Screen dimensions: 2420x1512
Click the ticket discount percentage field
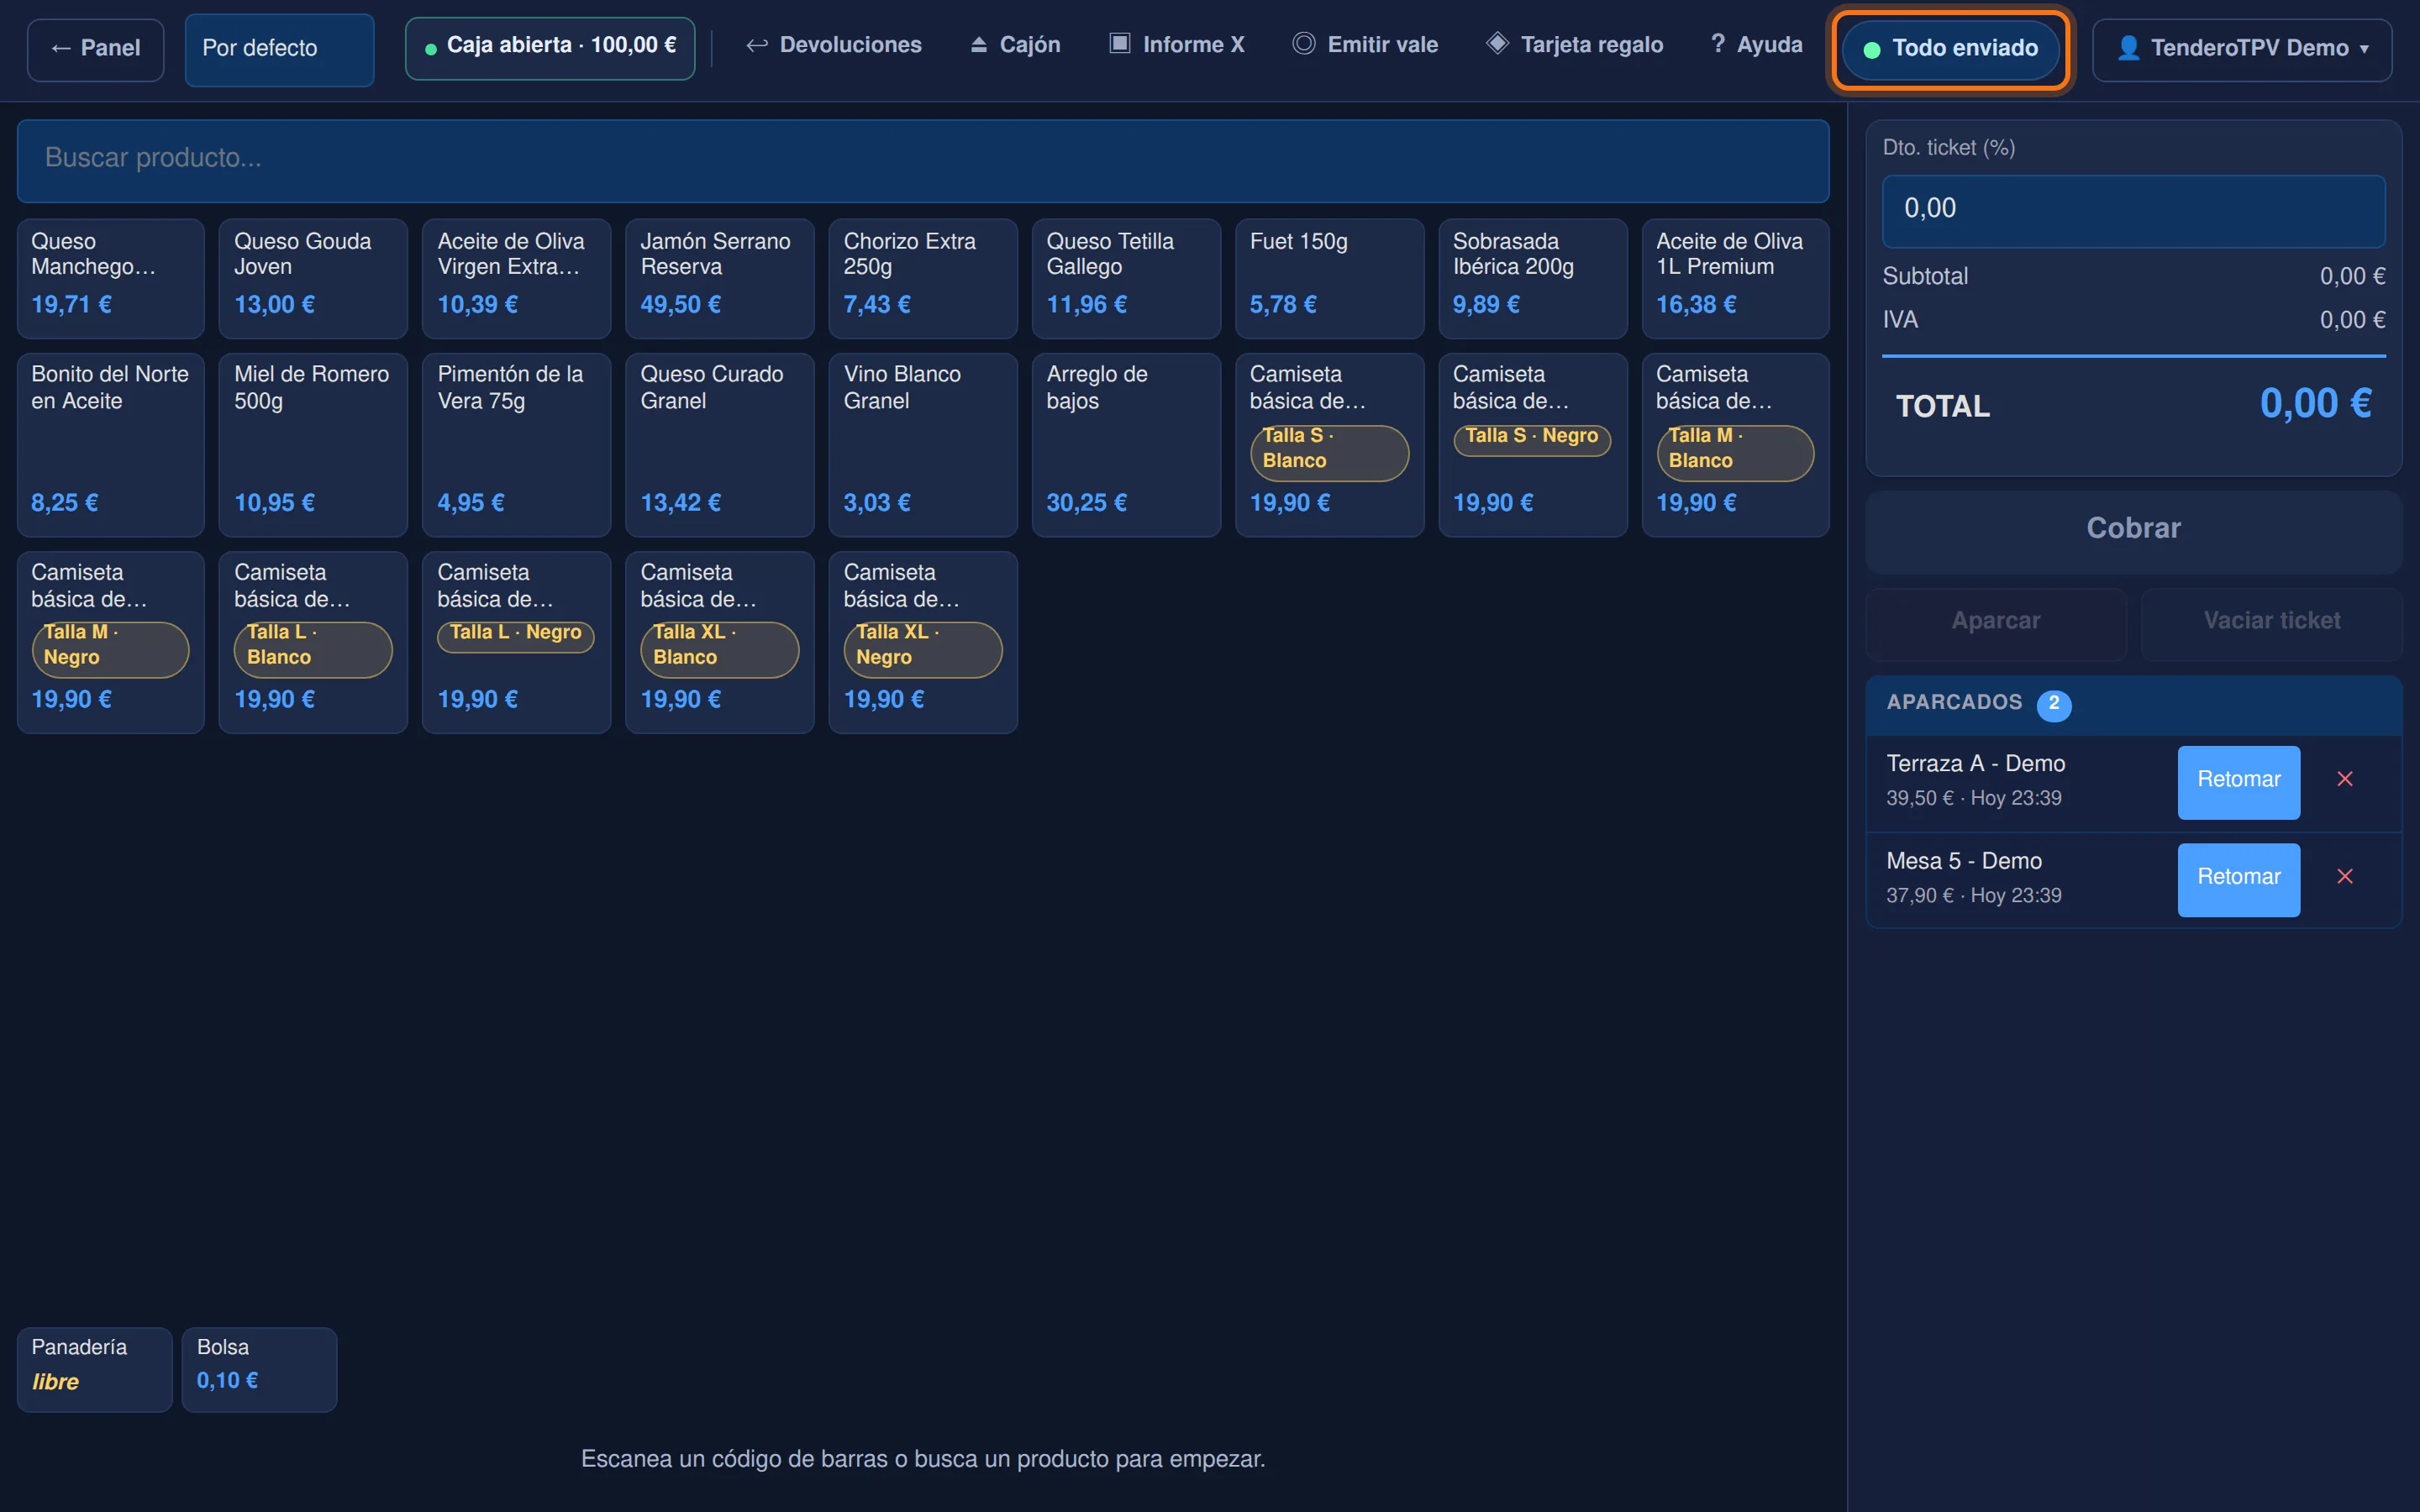[2133, 210]
